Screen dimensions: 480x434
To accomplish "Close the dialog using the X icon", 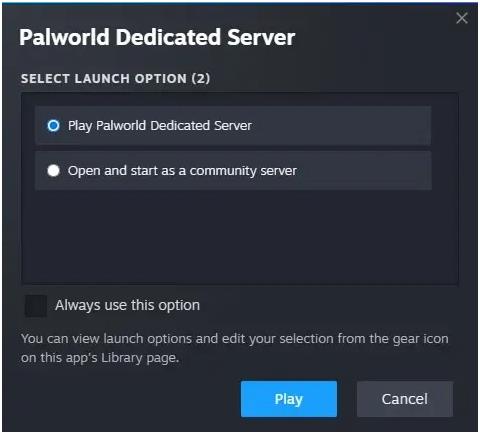I will (462, 18).
